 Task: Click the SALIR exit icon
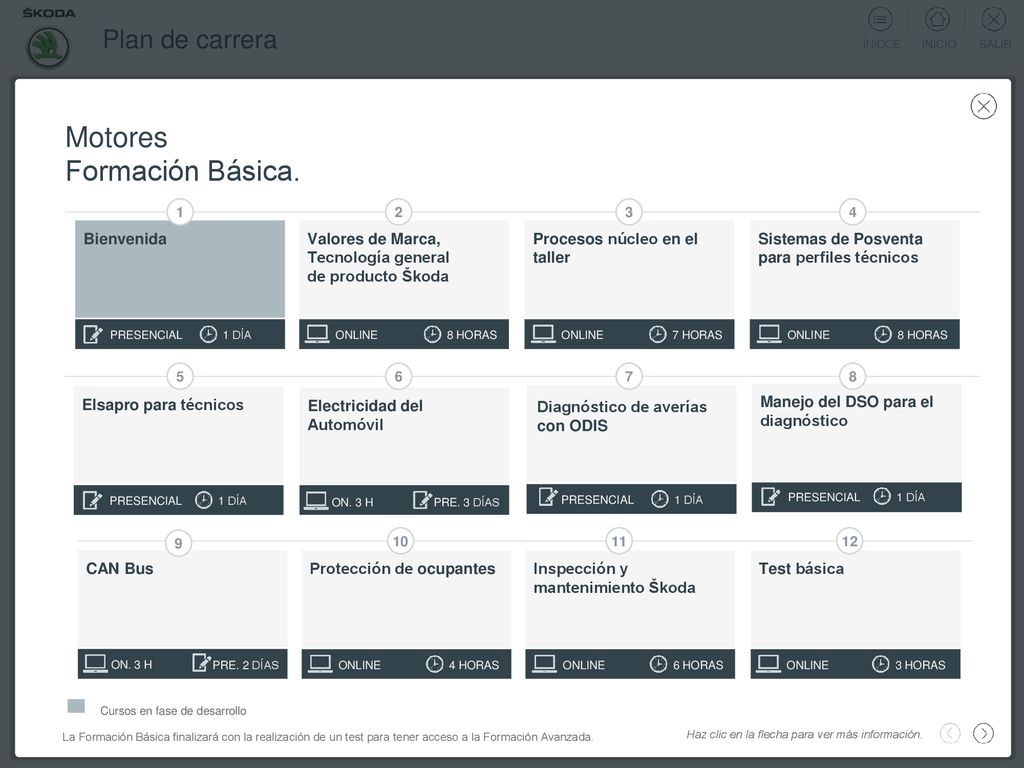tap(993, 19)
